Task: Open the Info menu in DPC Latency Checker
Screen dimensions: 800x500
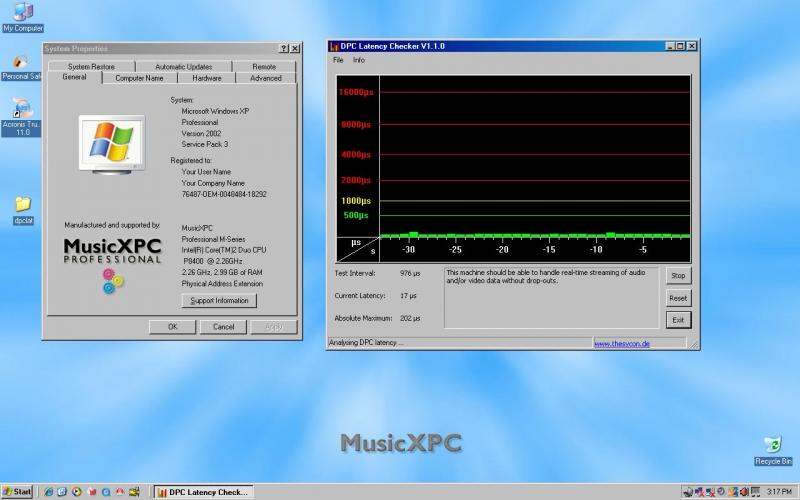Action: [359, 60]
